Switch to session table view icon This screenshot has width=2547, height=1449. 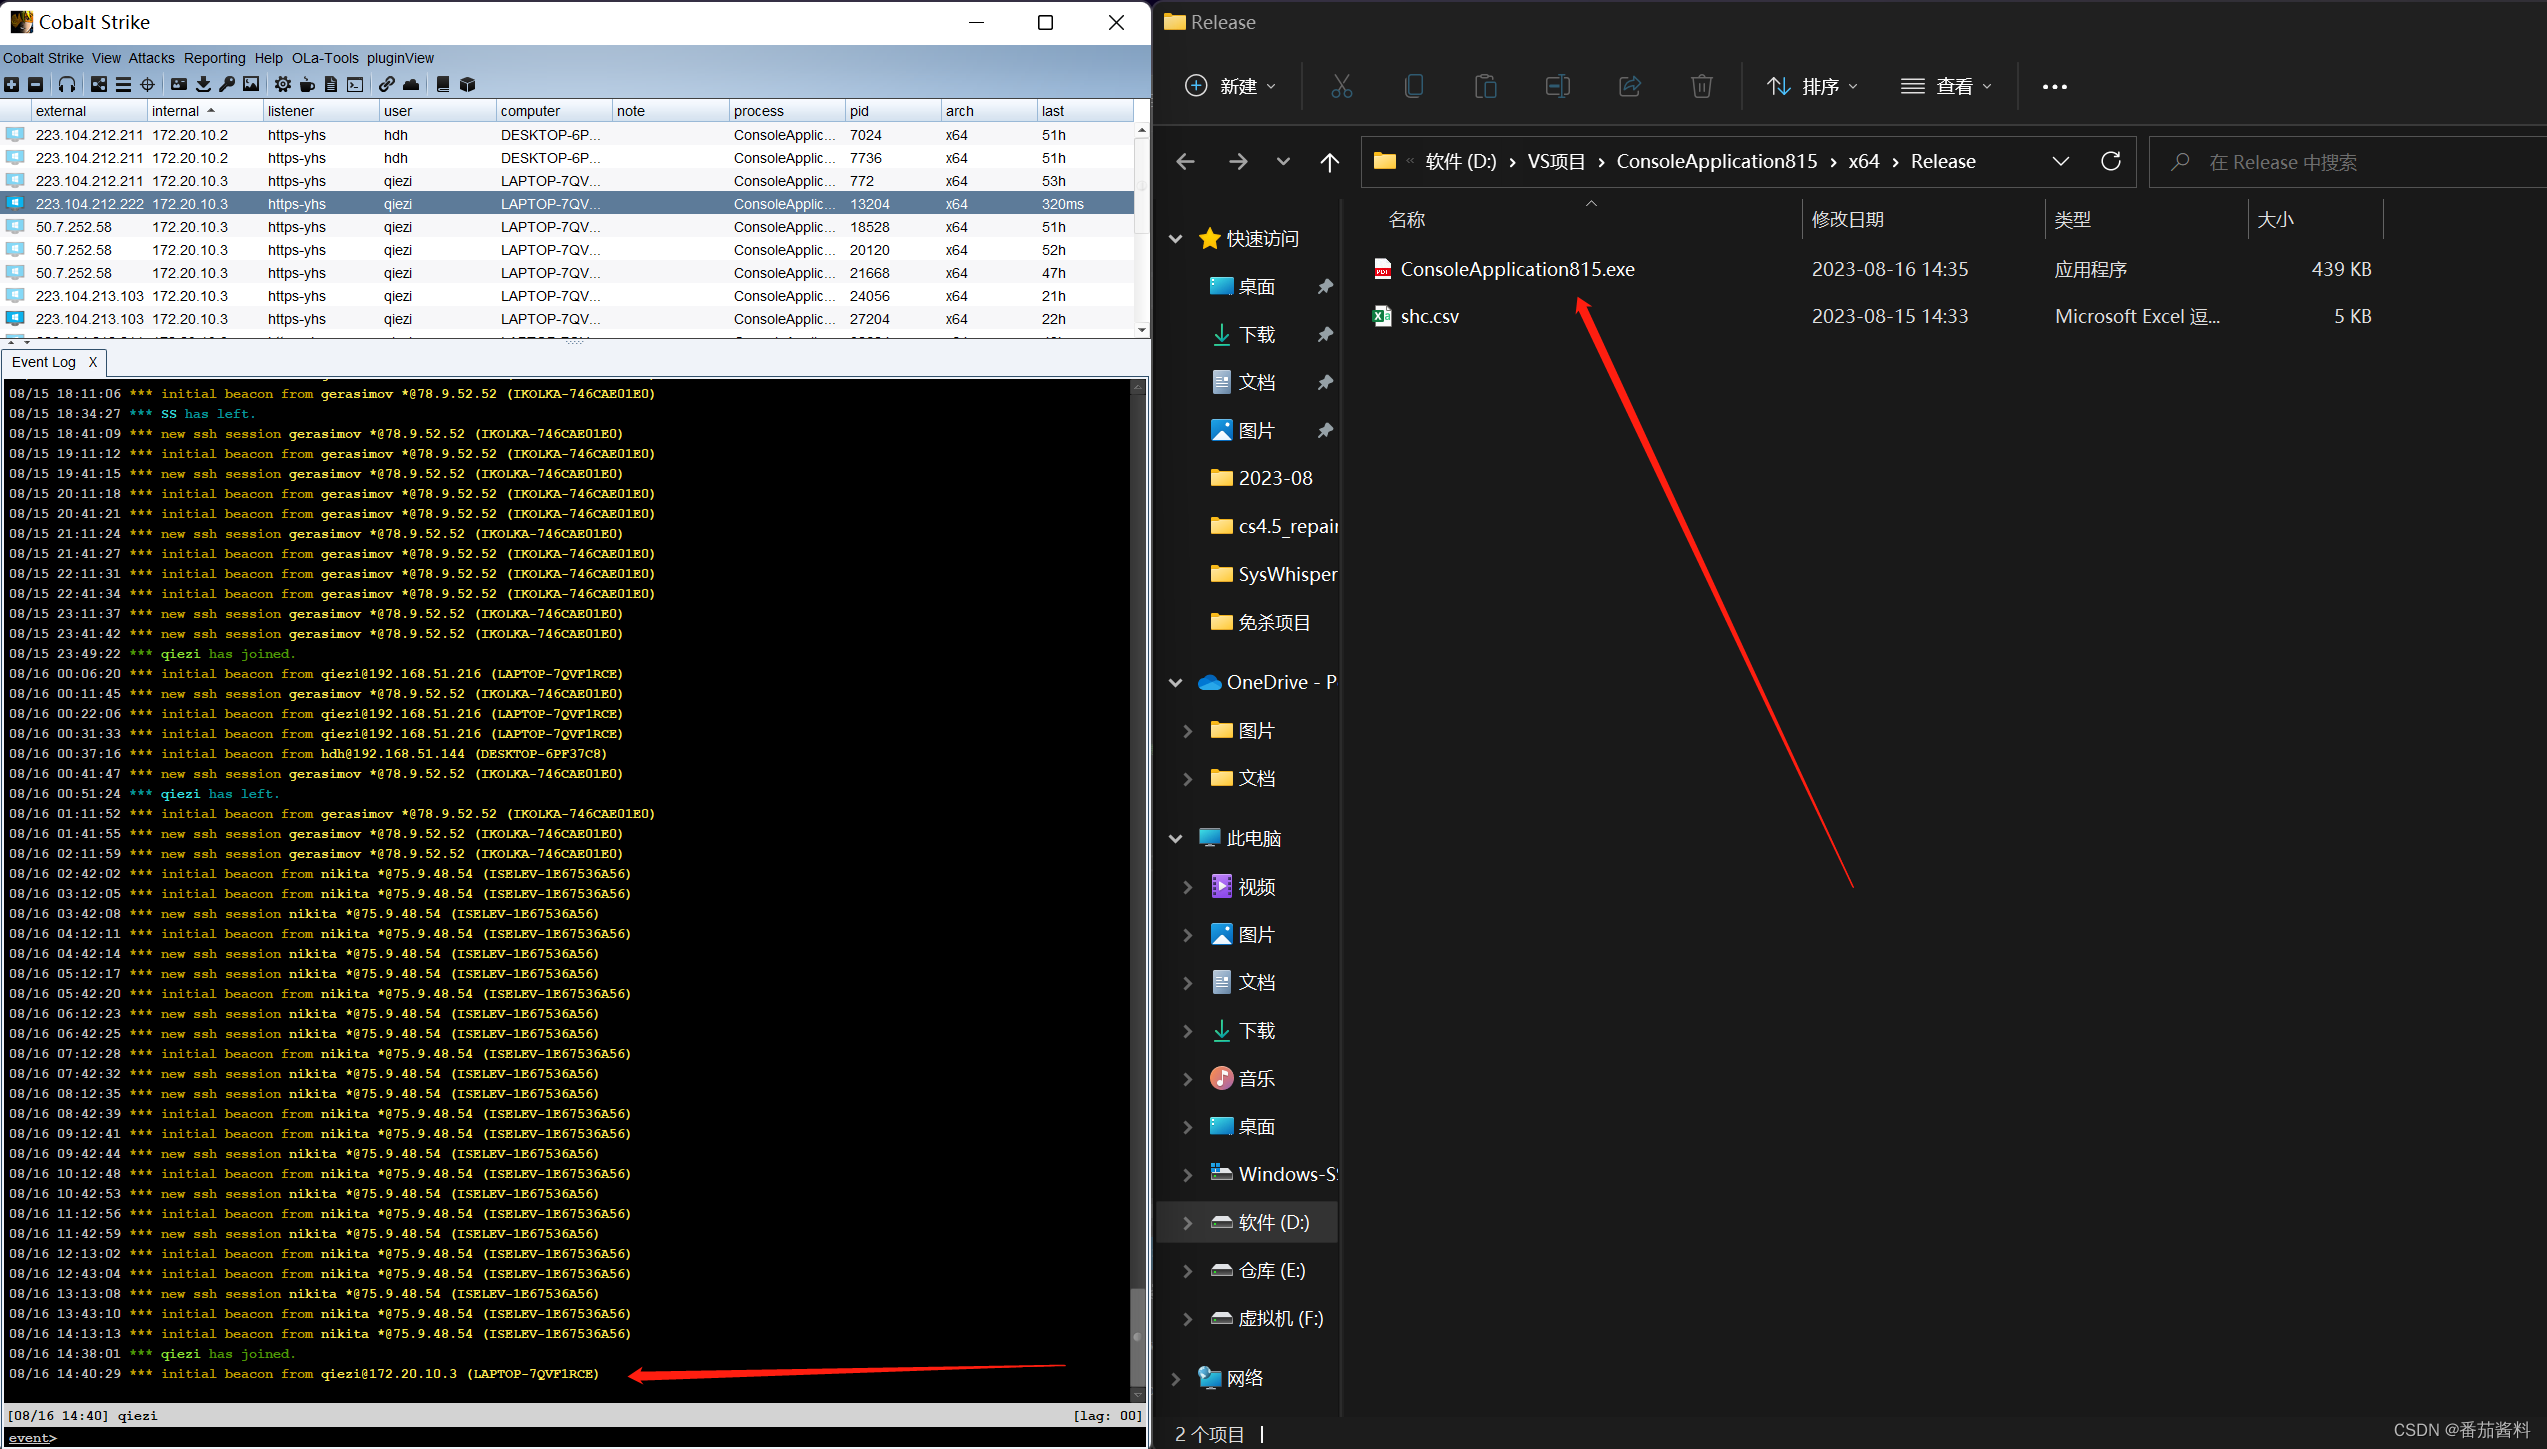(123, 85)
